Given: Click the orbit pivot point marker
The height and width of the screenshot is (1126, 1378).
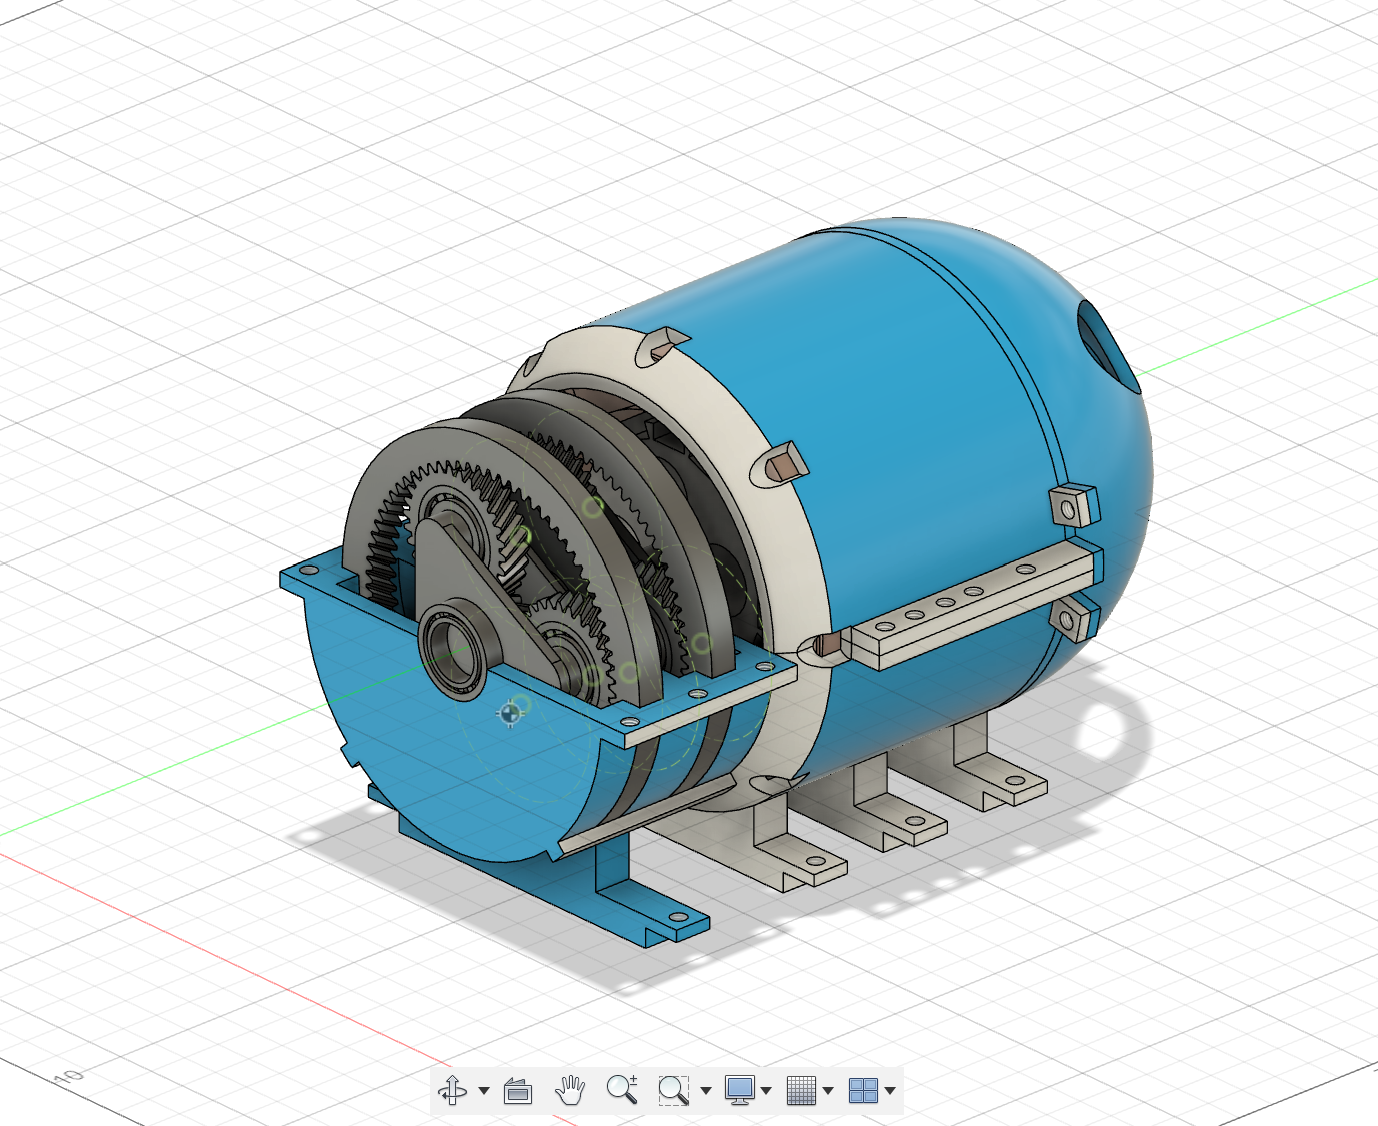Looking at the screenshot, I should pos(511,713).
